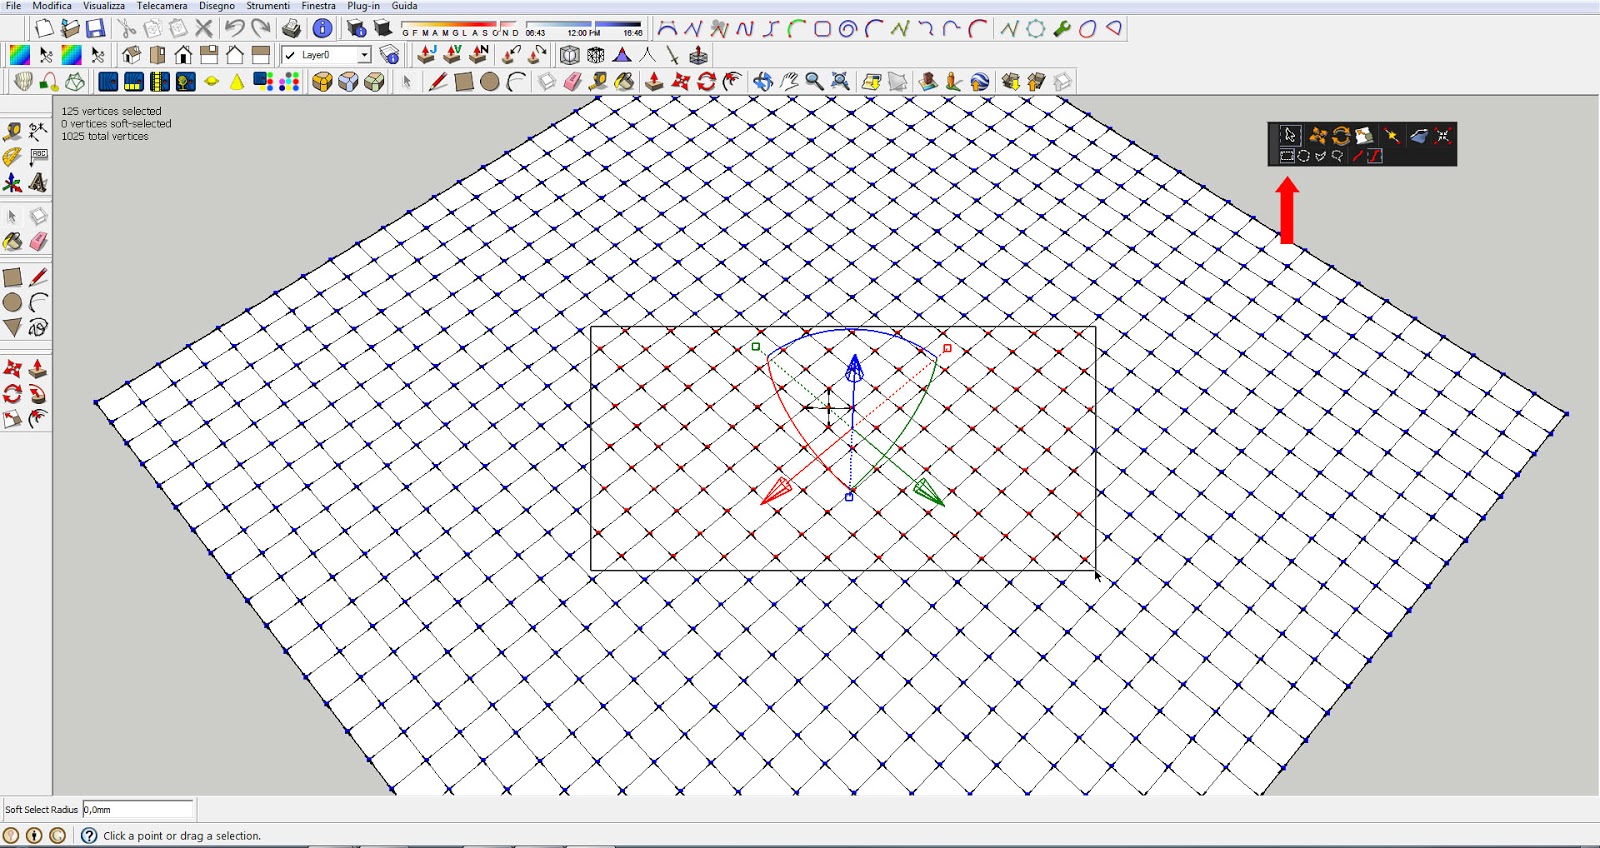
Task: Select the Follow Me tool in side toolbar
Action: coord(38,394)
